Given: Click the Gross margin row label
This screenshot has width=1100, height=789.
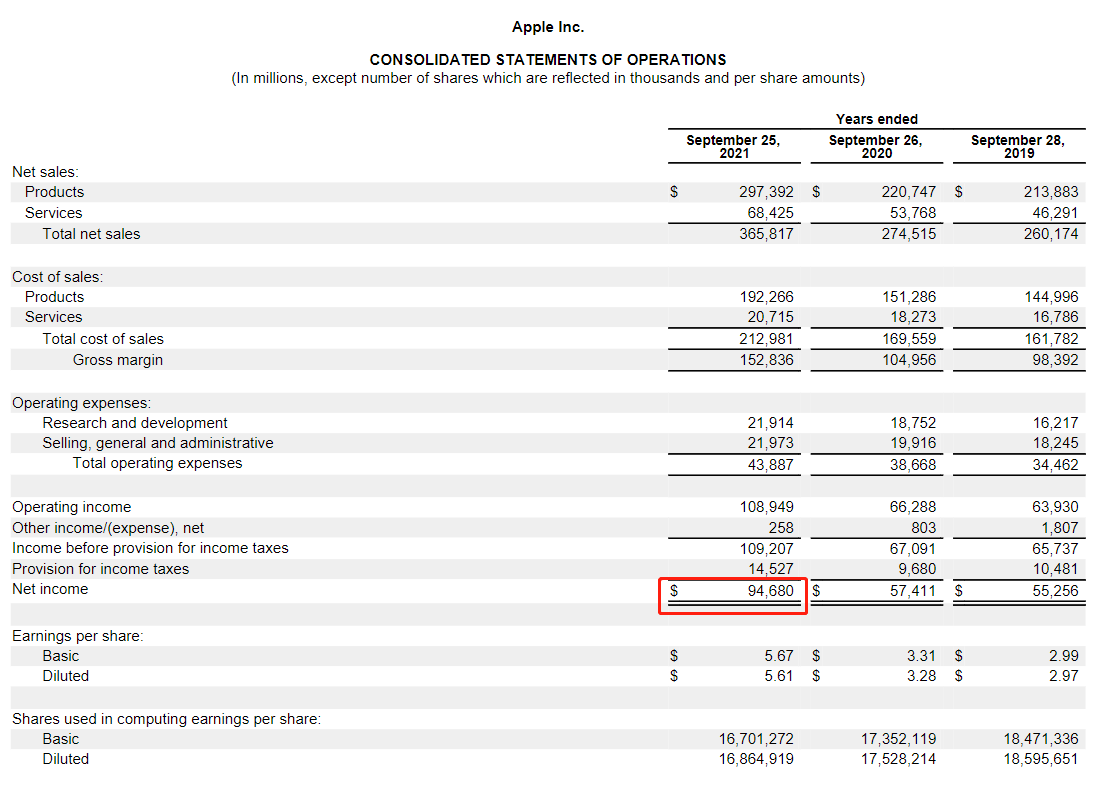Looking at the screenshot, I should (118, 360).
